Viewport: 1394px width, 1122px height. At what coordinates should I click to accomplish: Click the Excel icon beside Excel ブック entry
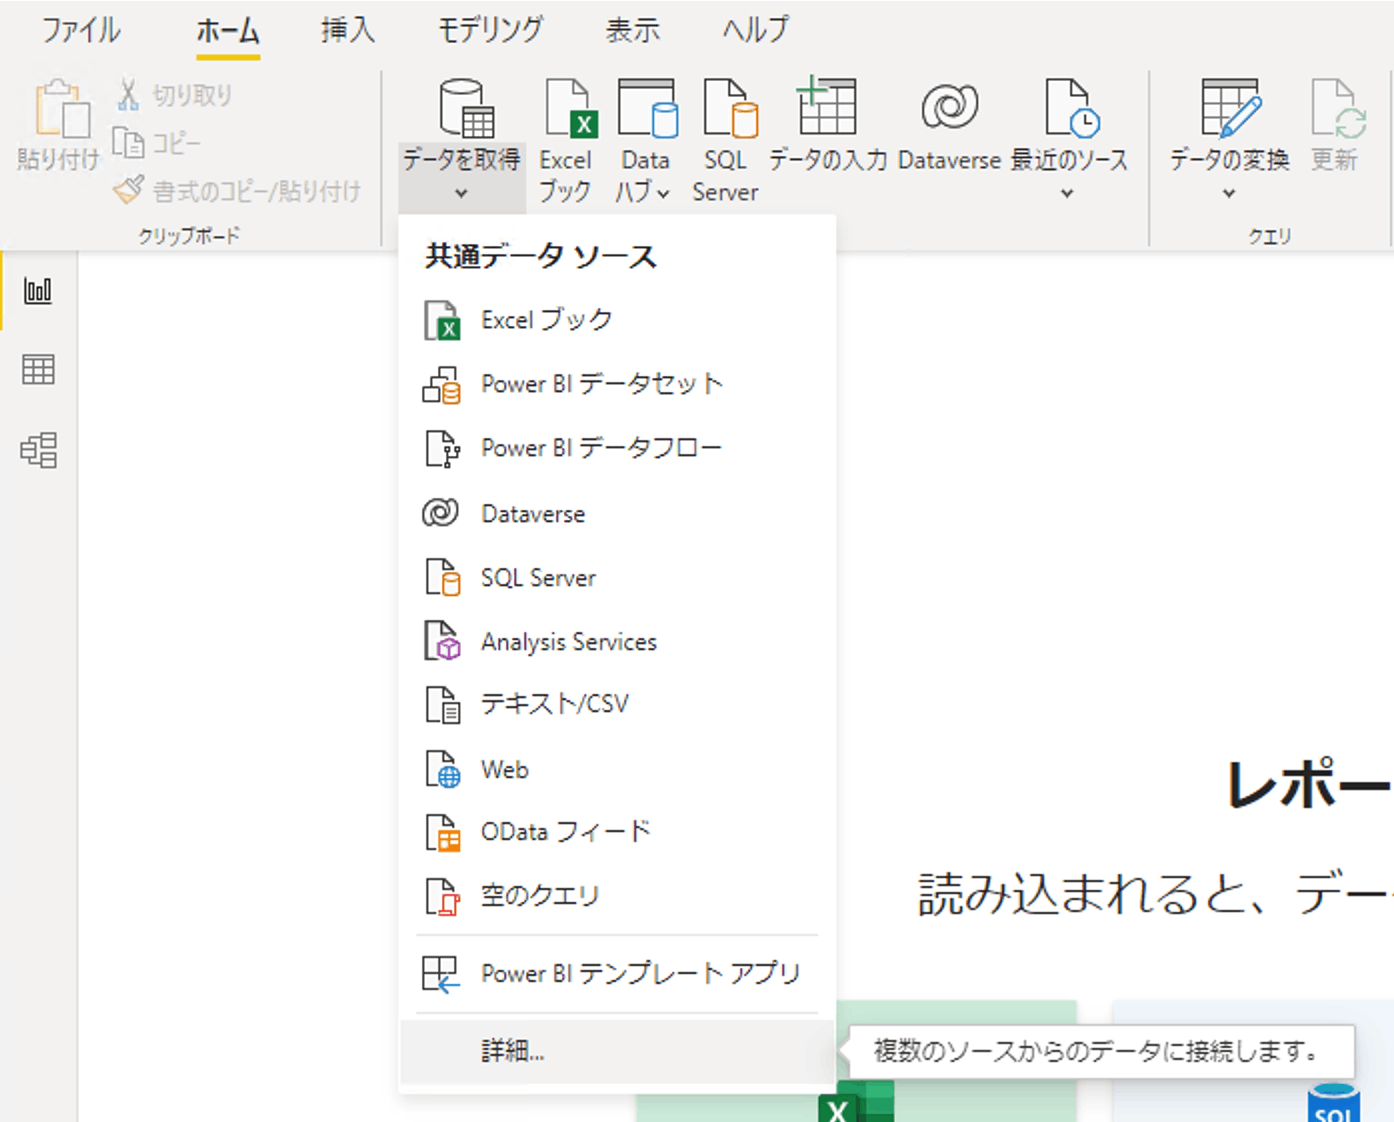pos(442,321)
